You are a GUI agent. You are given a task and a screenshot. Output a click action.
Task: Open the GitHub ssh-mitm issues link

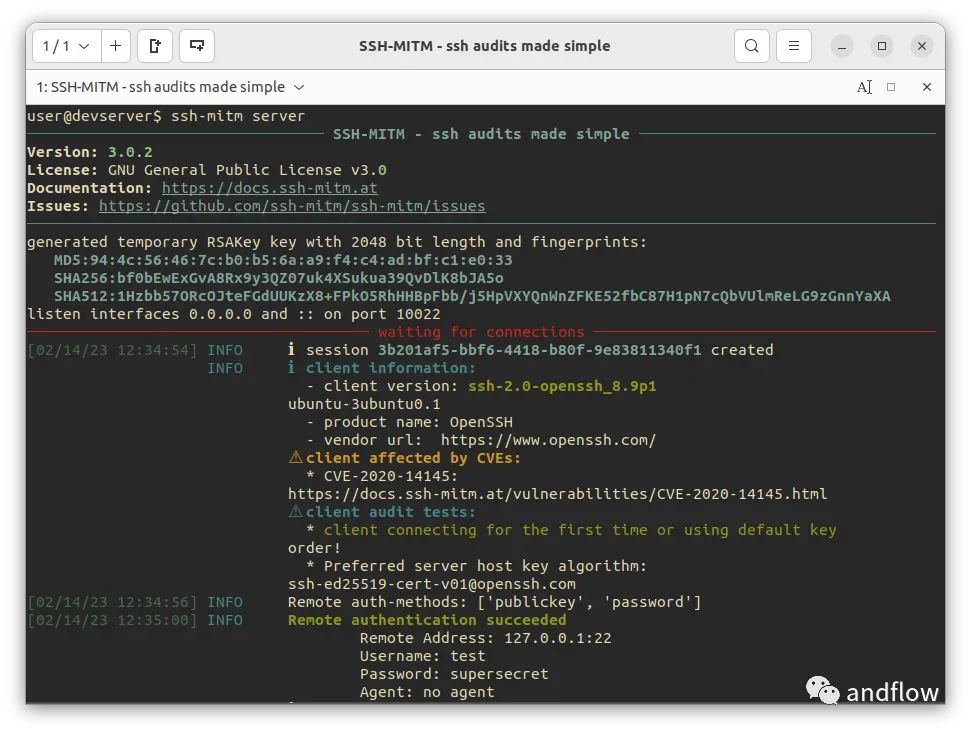[x=292, y=206]
